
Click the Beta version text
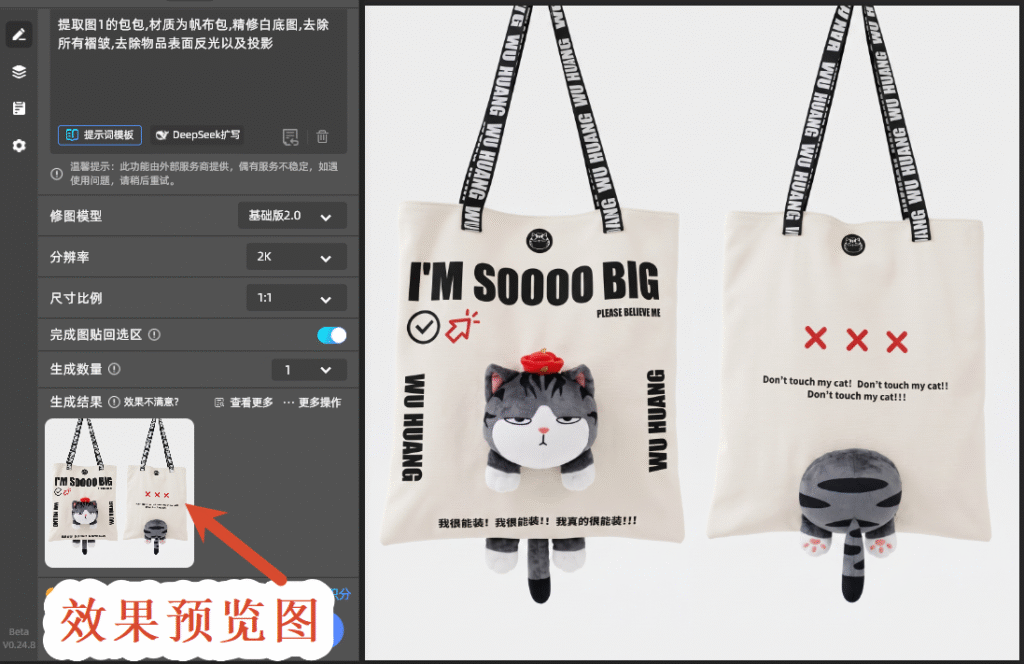[19, 638]
